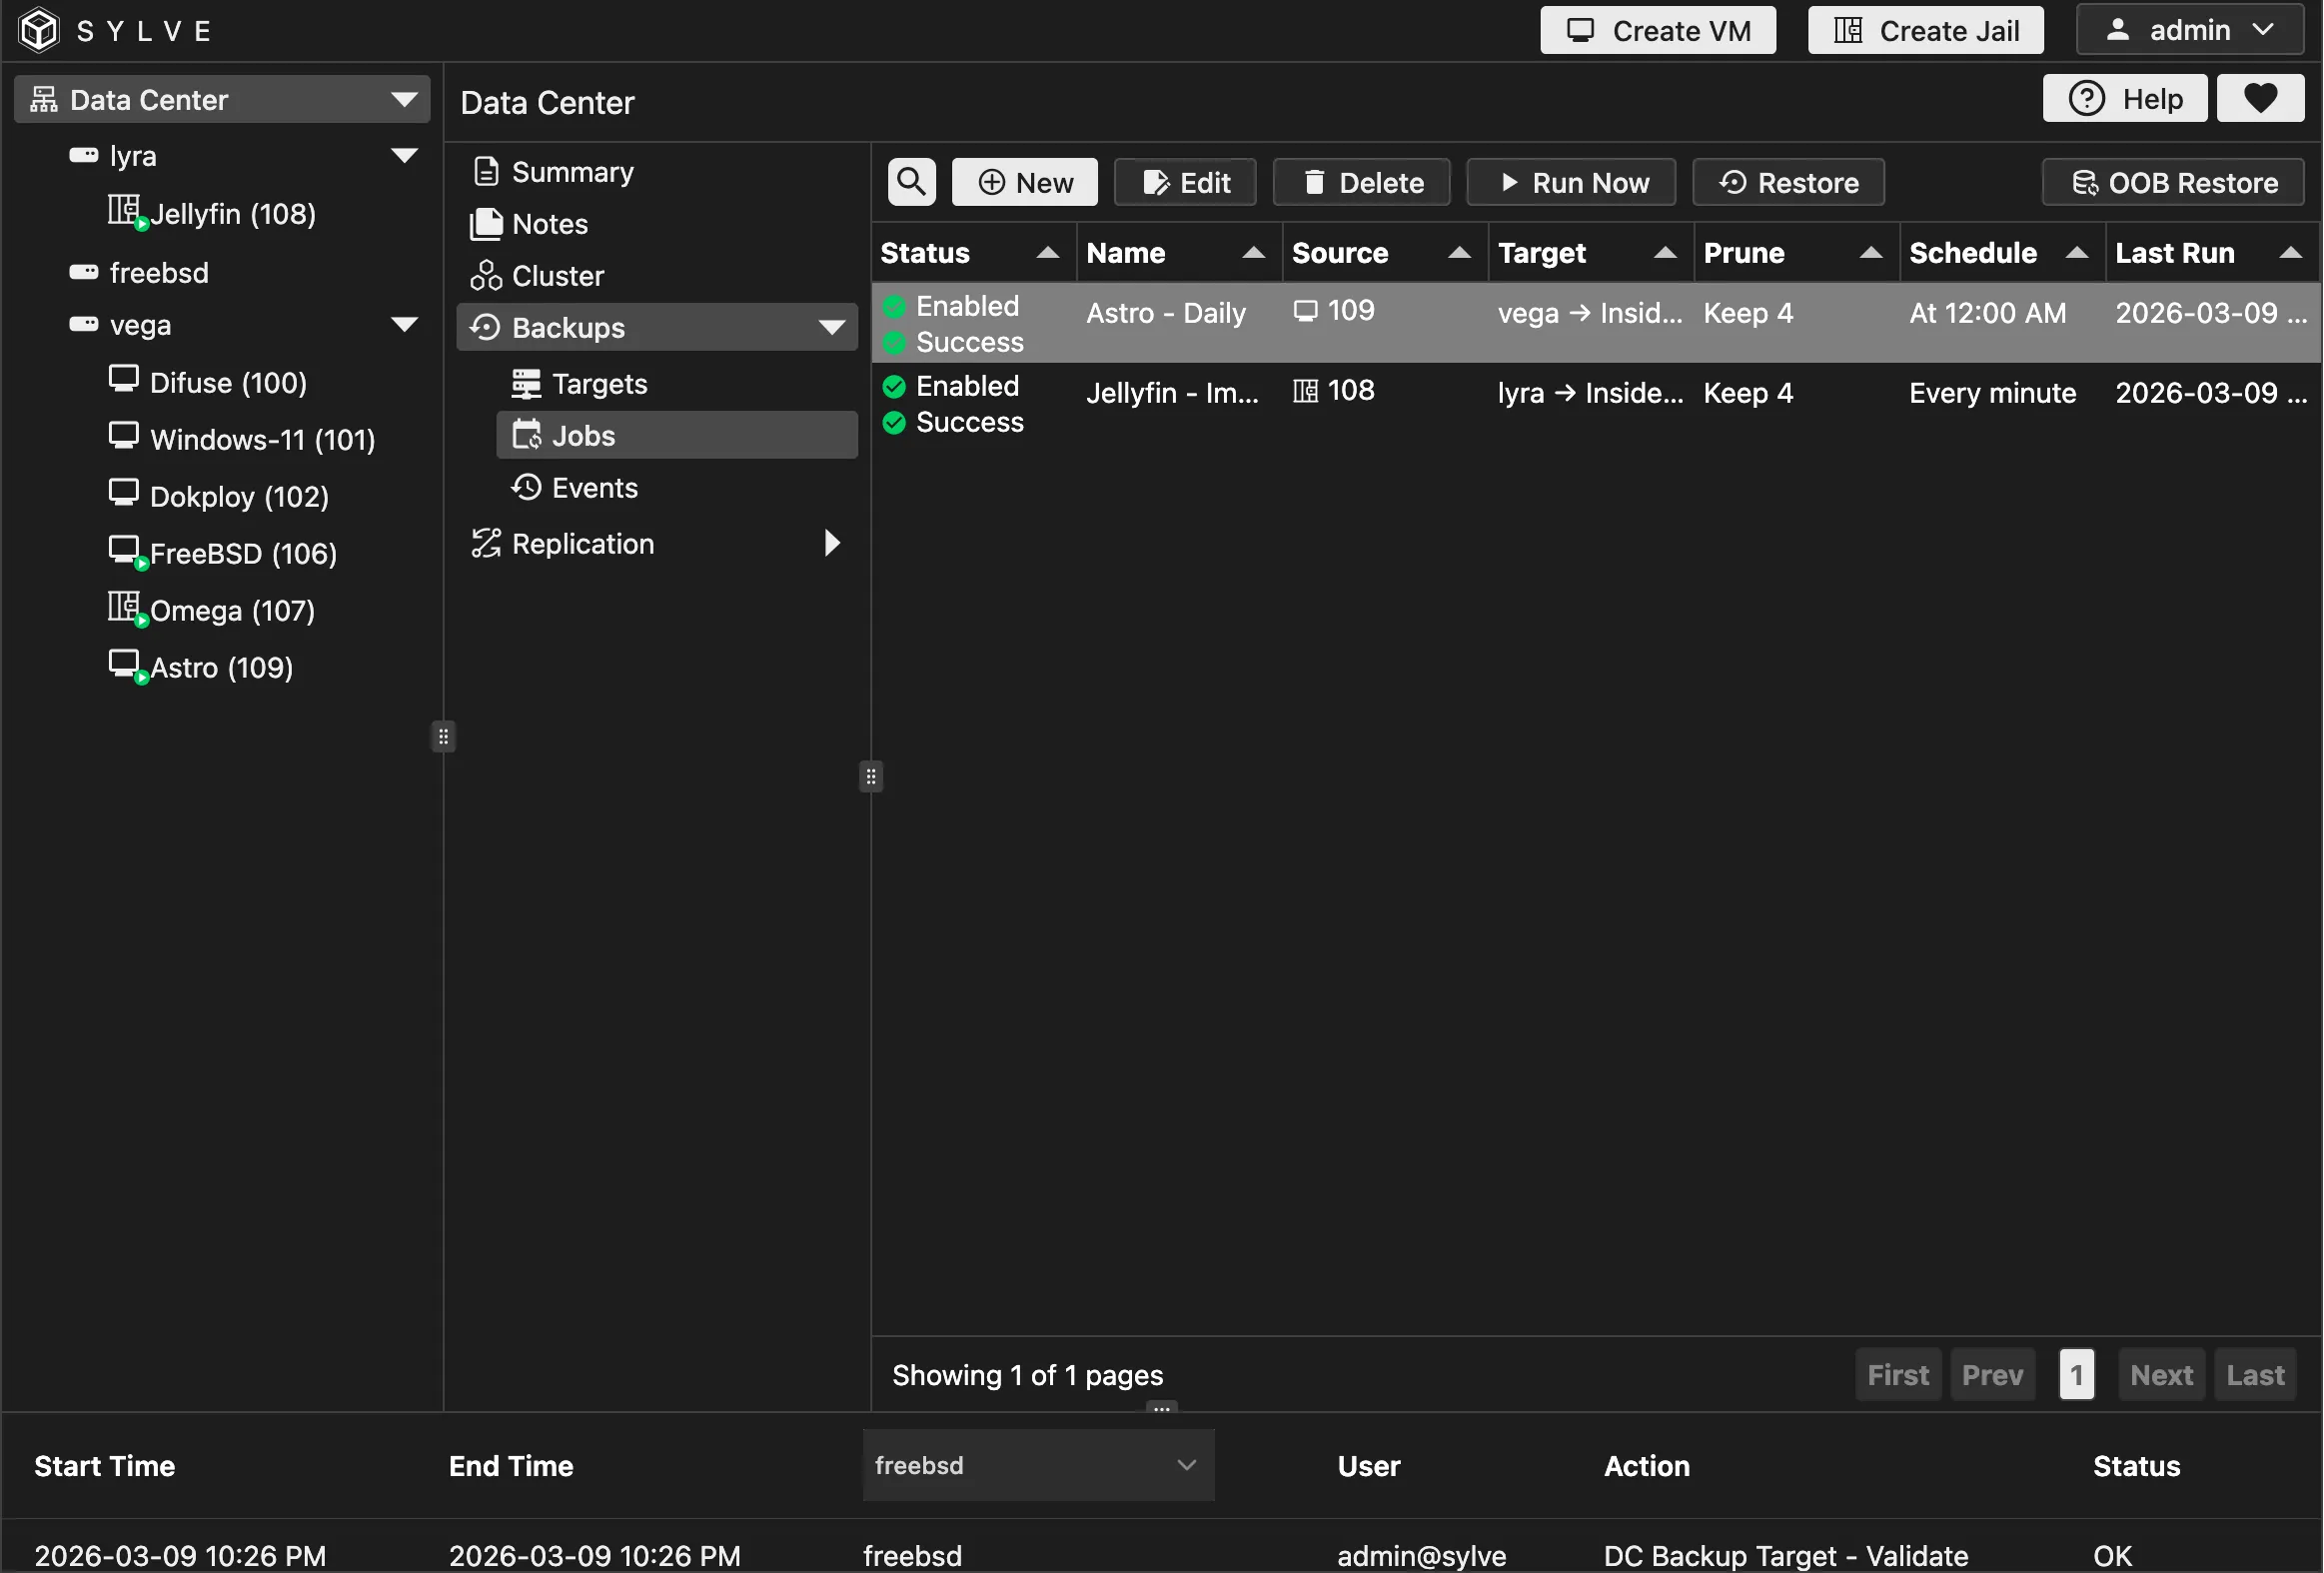This screenshot has height=1573, width=2324.
Task: Open the freebsd node filter dropdown
Action: coord(1037,1465)
